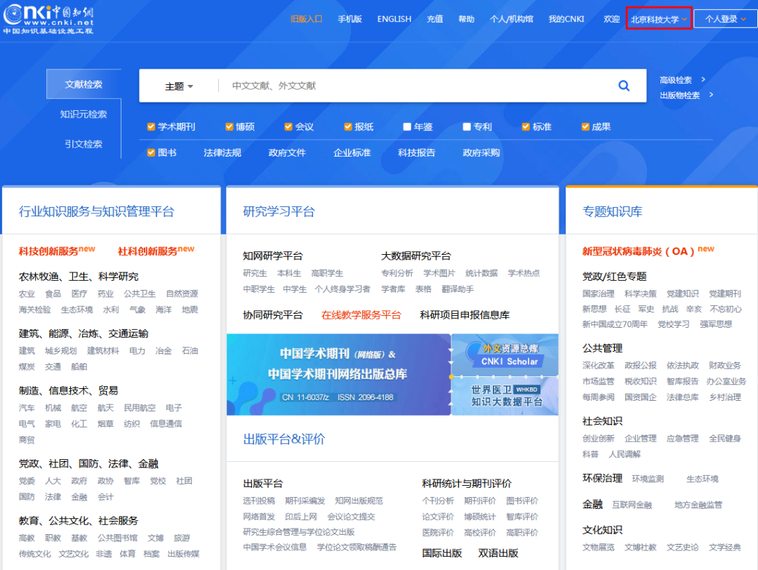Toggle the 学术期刊 checkbox
The image size is (758, 570).
tap(151, 127)
